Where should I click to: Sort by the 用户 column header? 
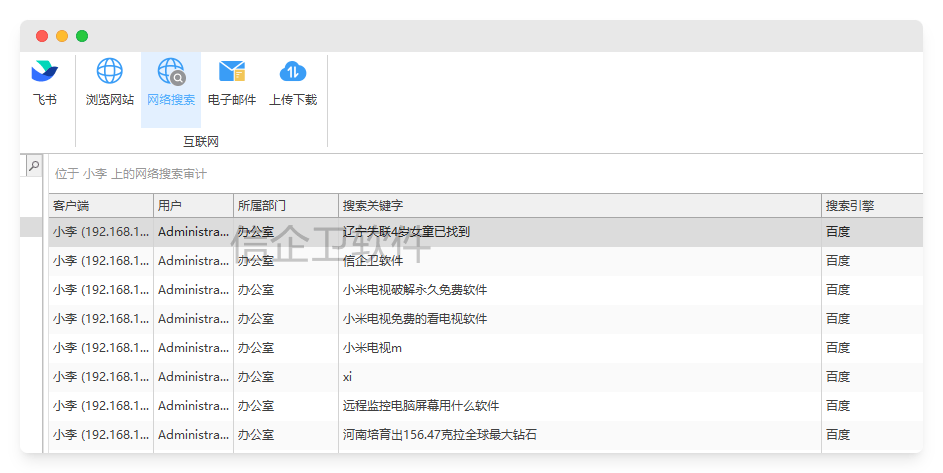pos(193,206)
